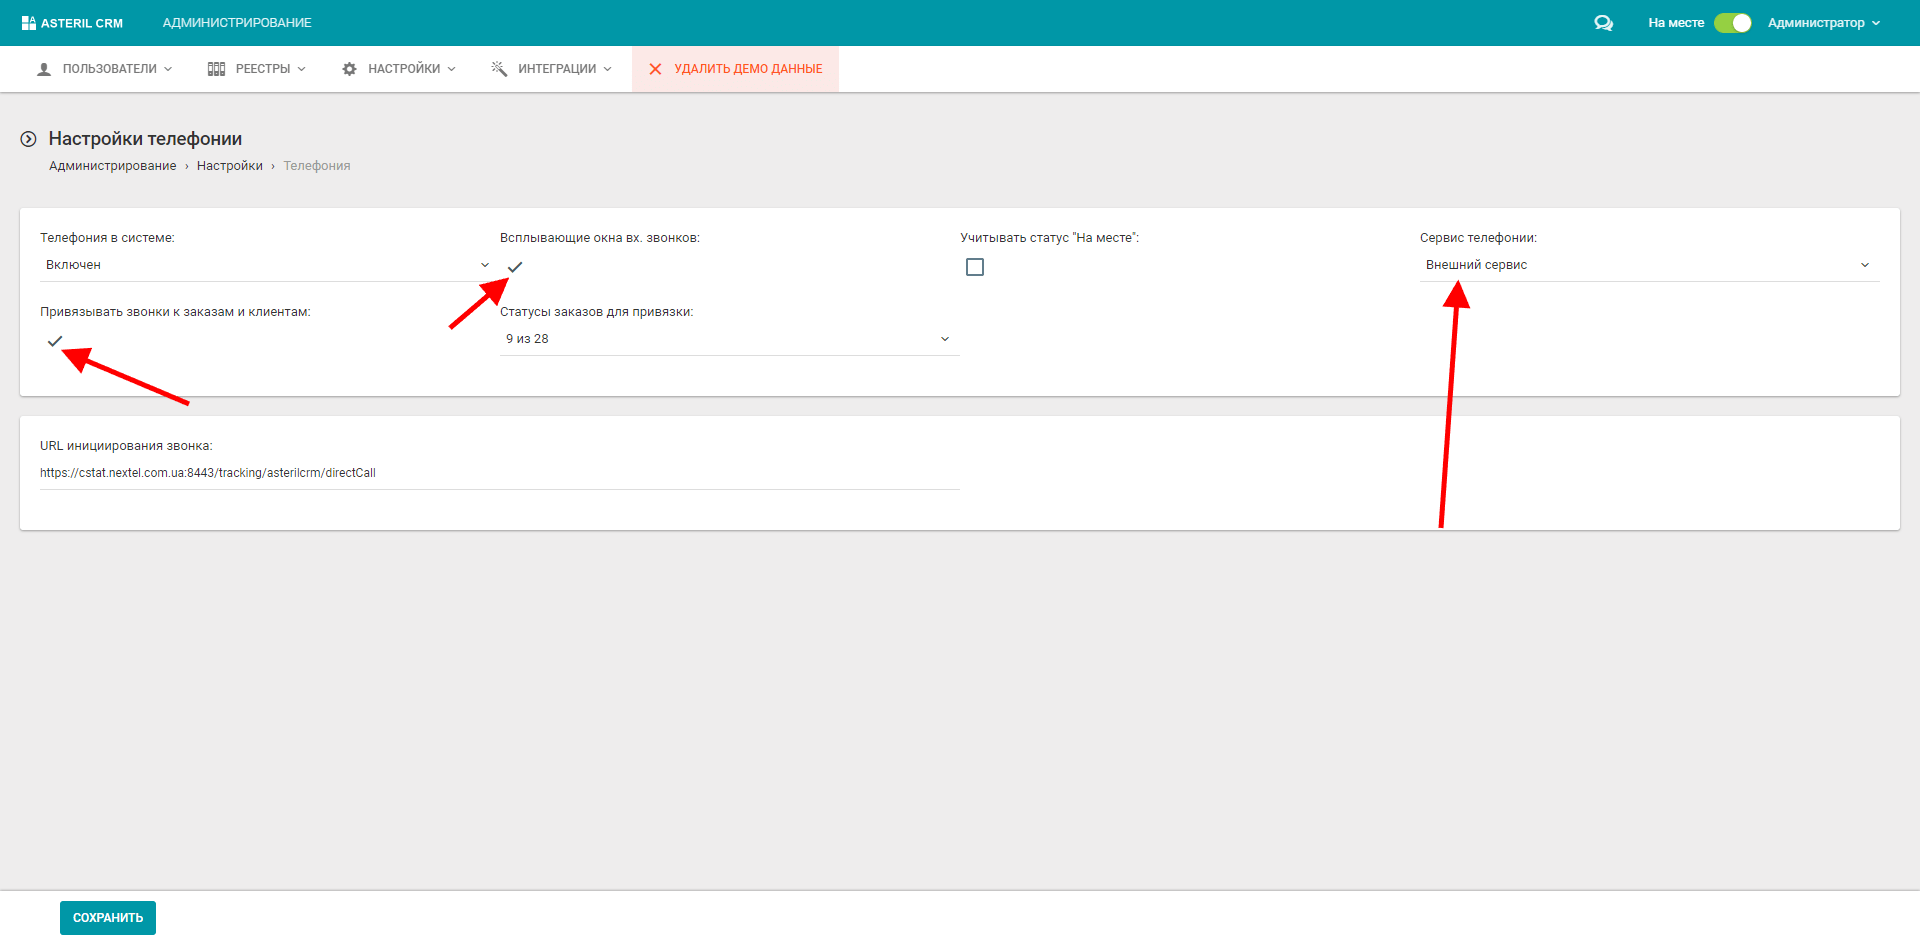Open the Администрирование top menu item
This screenshot has width=1920, height=941.
pos(237,23)
